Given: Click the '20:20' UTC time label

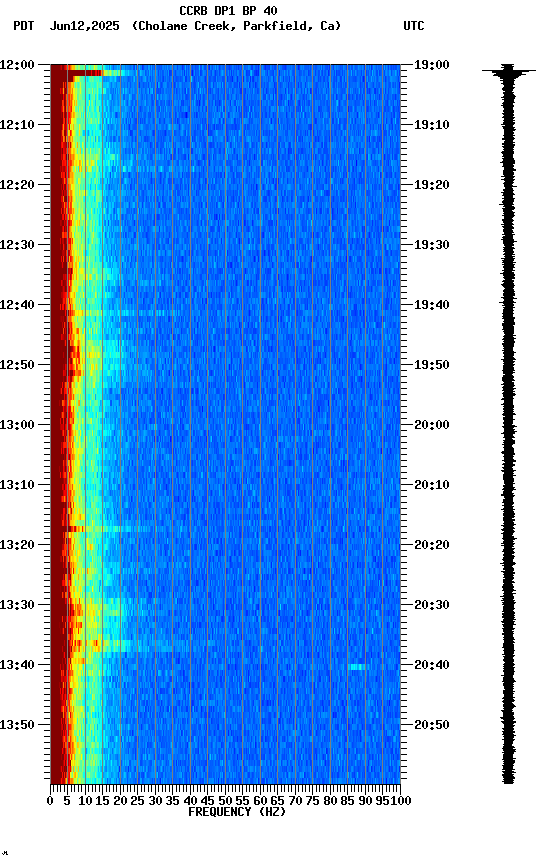Looking at the screenshot, I should pyautogui.click(x=432, y=545).
